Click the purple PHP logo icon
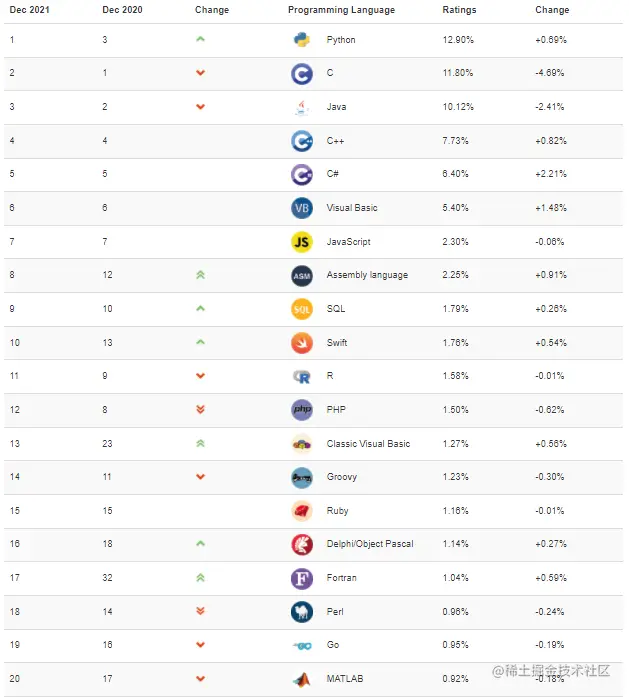 tap(302, 409)
